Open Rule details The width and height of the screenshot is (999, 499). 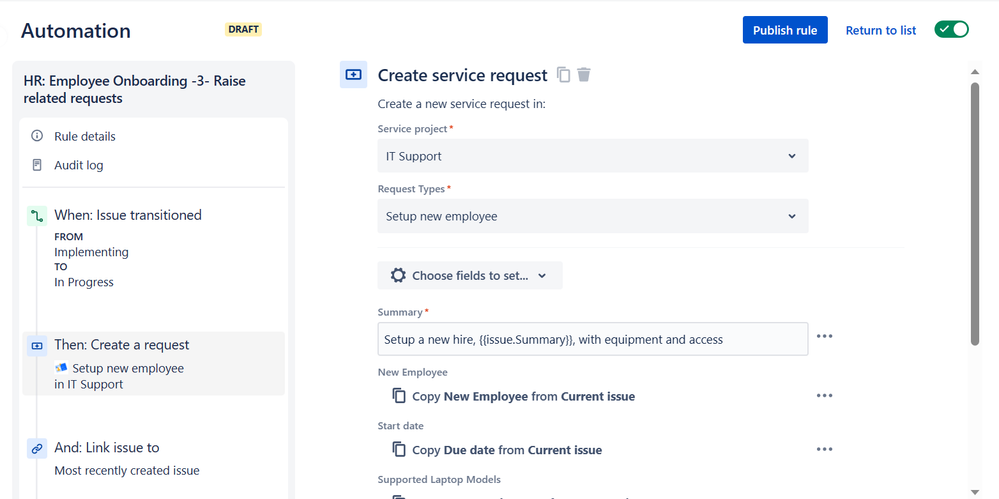click(85, 136)
